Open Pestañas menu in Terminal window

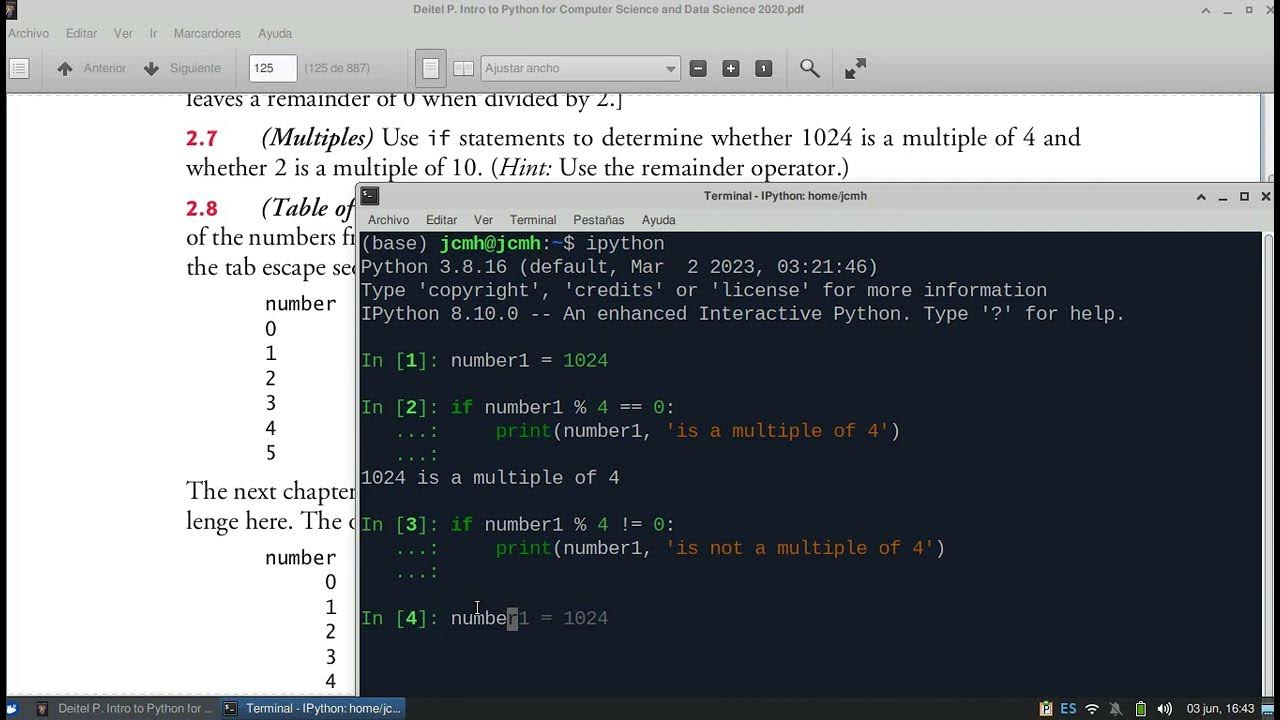tap(598, 220)
